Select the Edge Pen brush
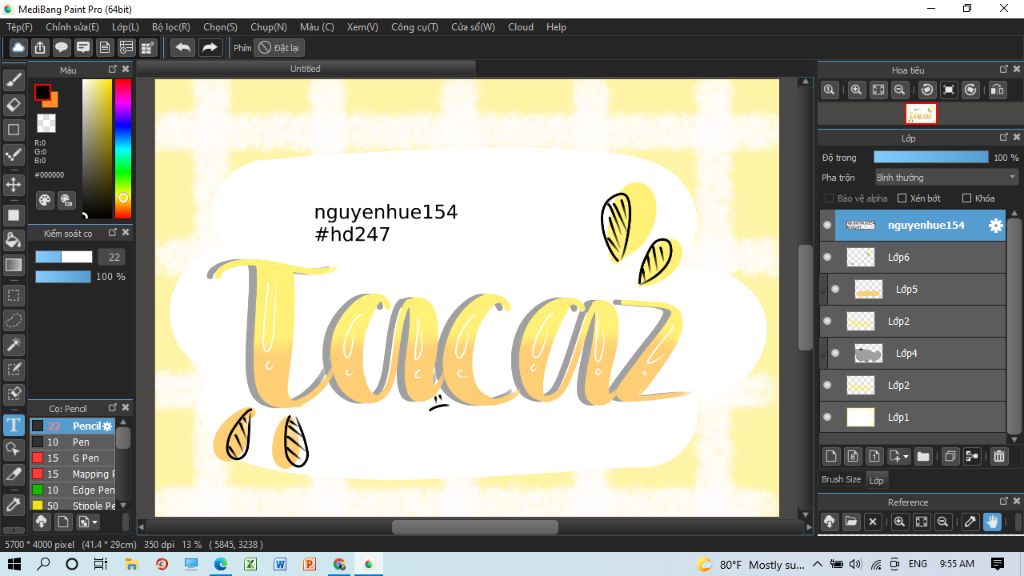The width and height of the screenshot is (1024, 576). [73, 490]
